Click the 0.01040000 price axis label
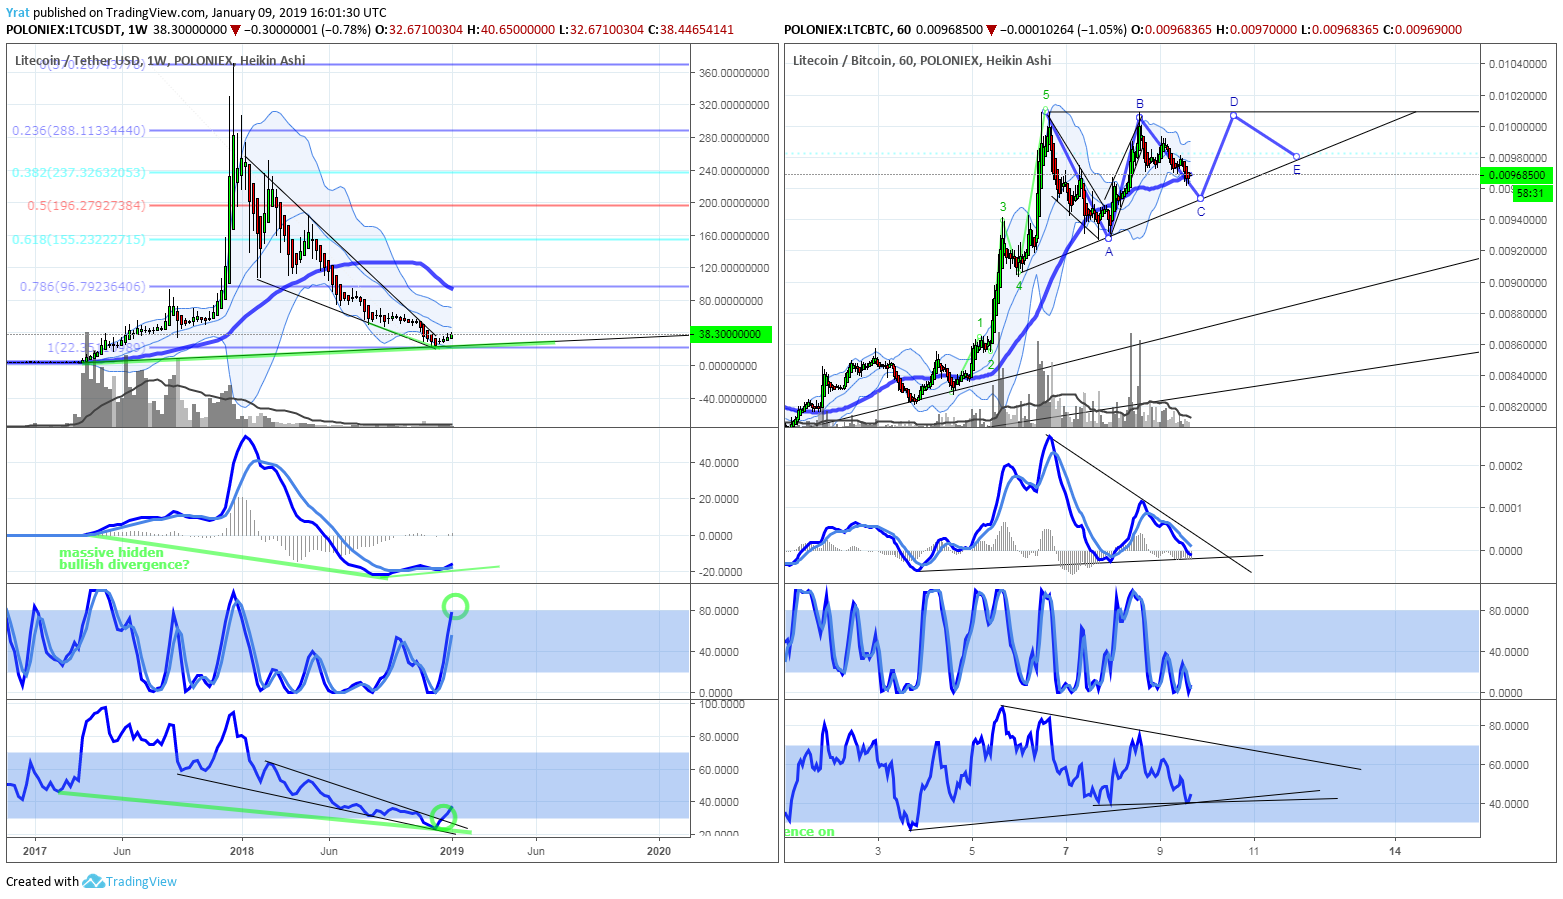This screenshot has width=1563, height=899. coord(1517,64)
